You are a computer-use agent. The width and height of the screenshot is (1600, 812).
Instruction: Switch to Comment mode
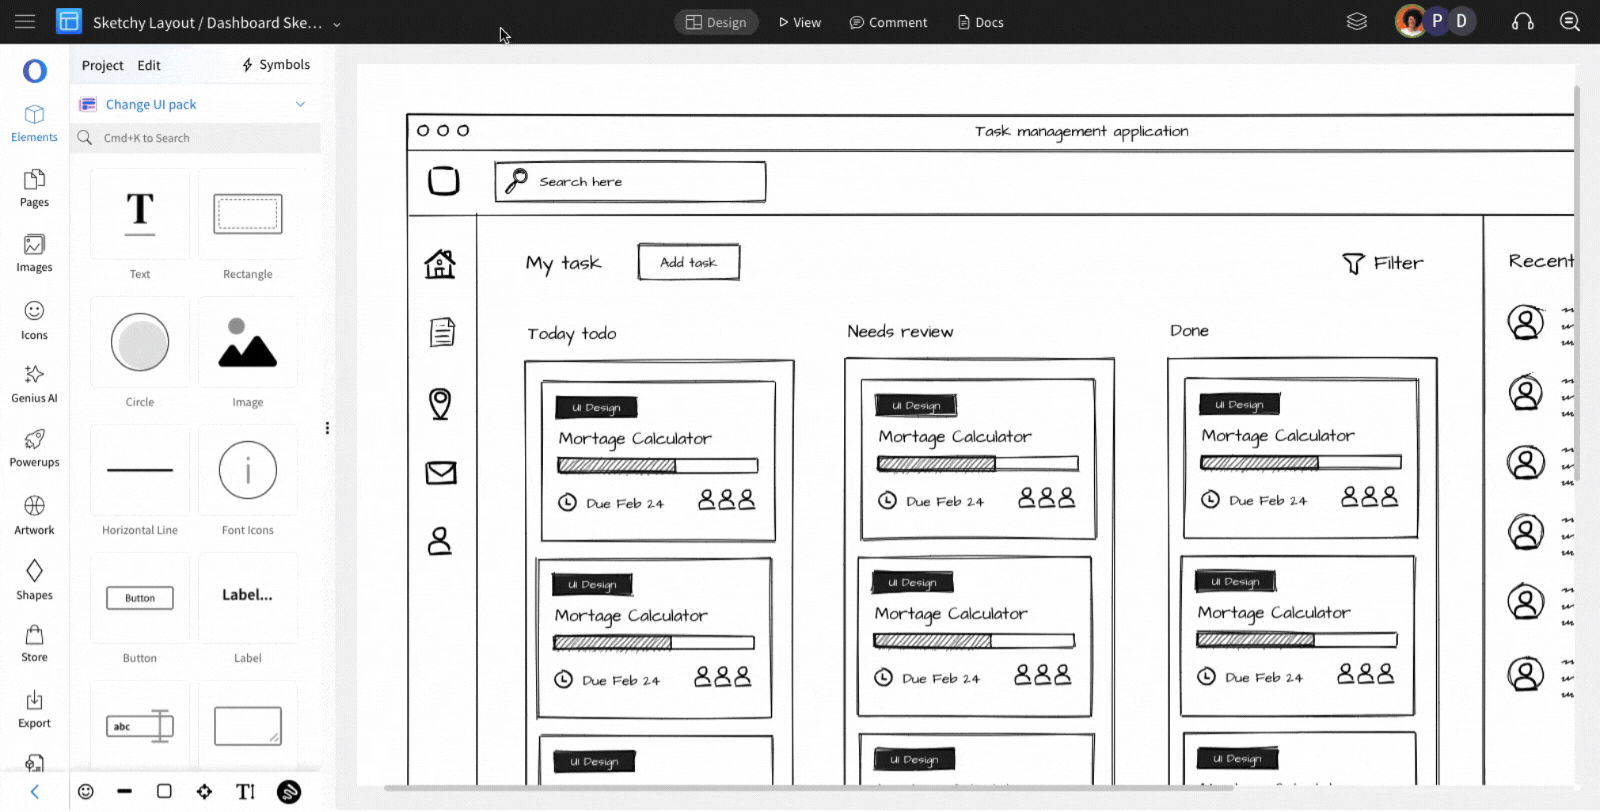pos(888,22)
